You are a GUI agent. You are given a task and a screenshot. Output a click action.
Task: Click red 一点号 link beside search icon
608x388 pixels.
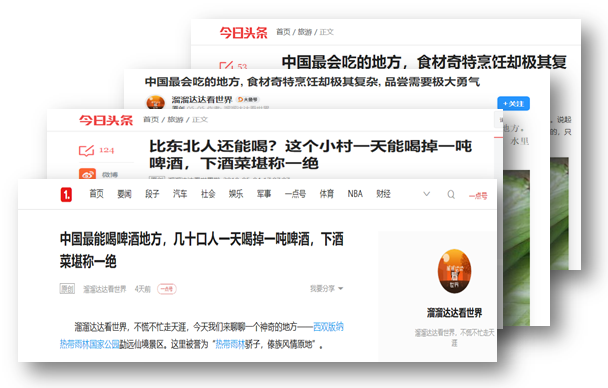coord(478,196)
